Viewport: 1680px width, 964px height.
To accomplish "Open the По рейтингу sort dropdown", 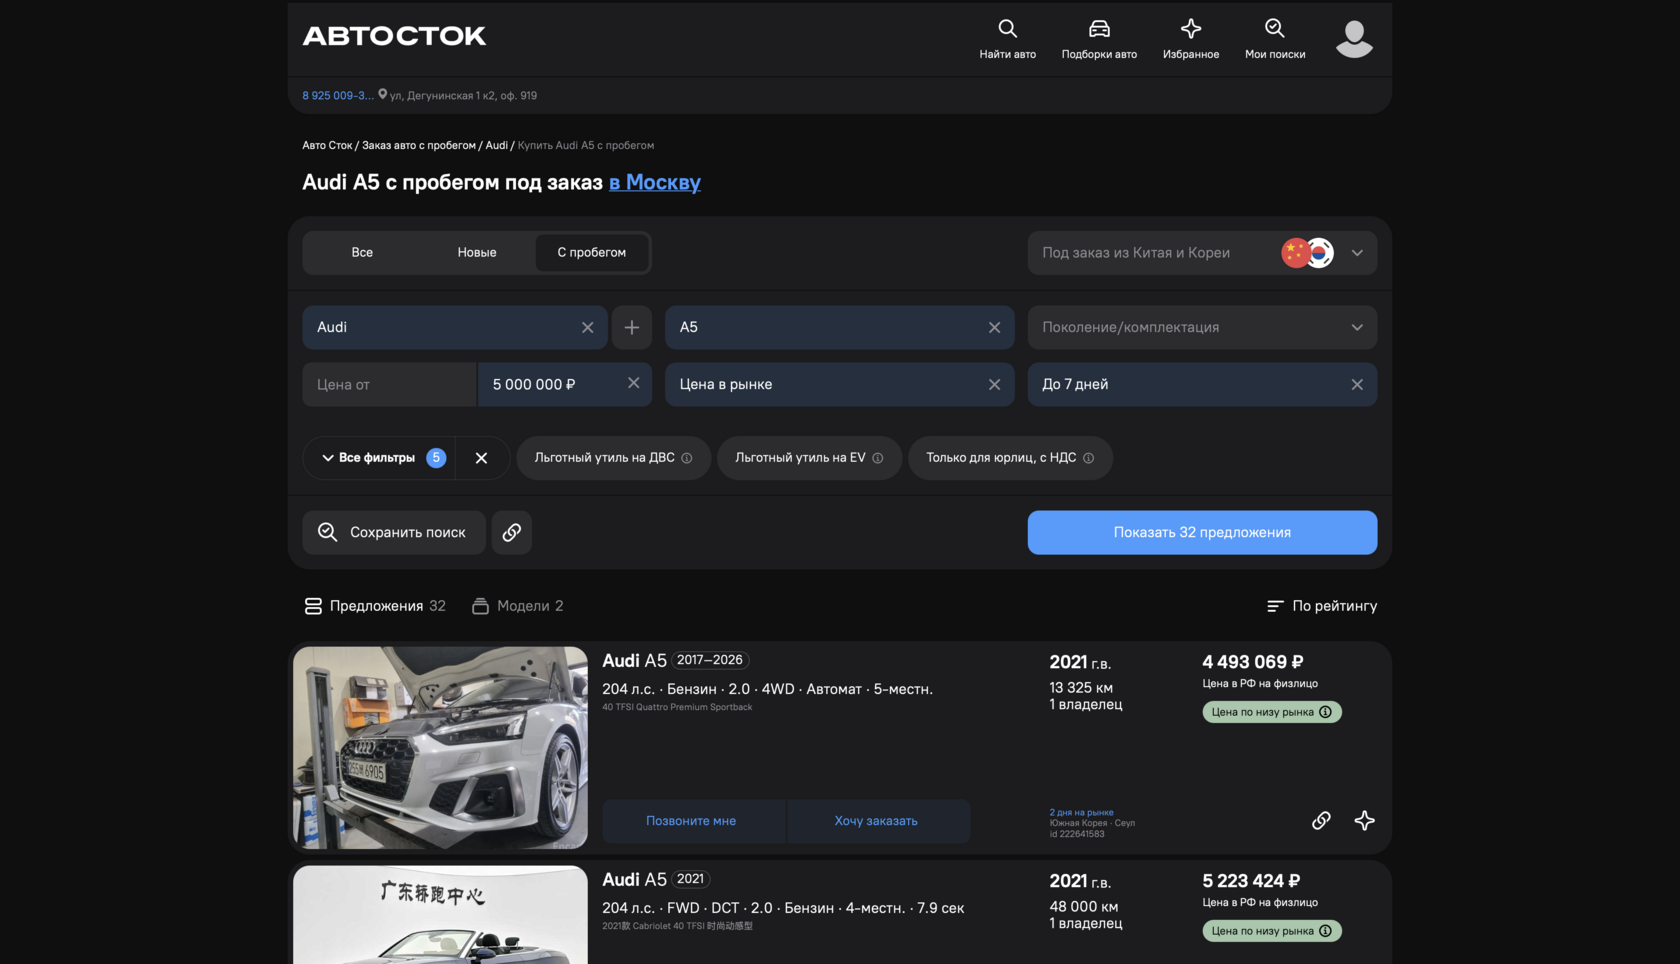I will click(1322, 606).
